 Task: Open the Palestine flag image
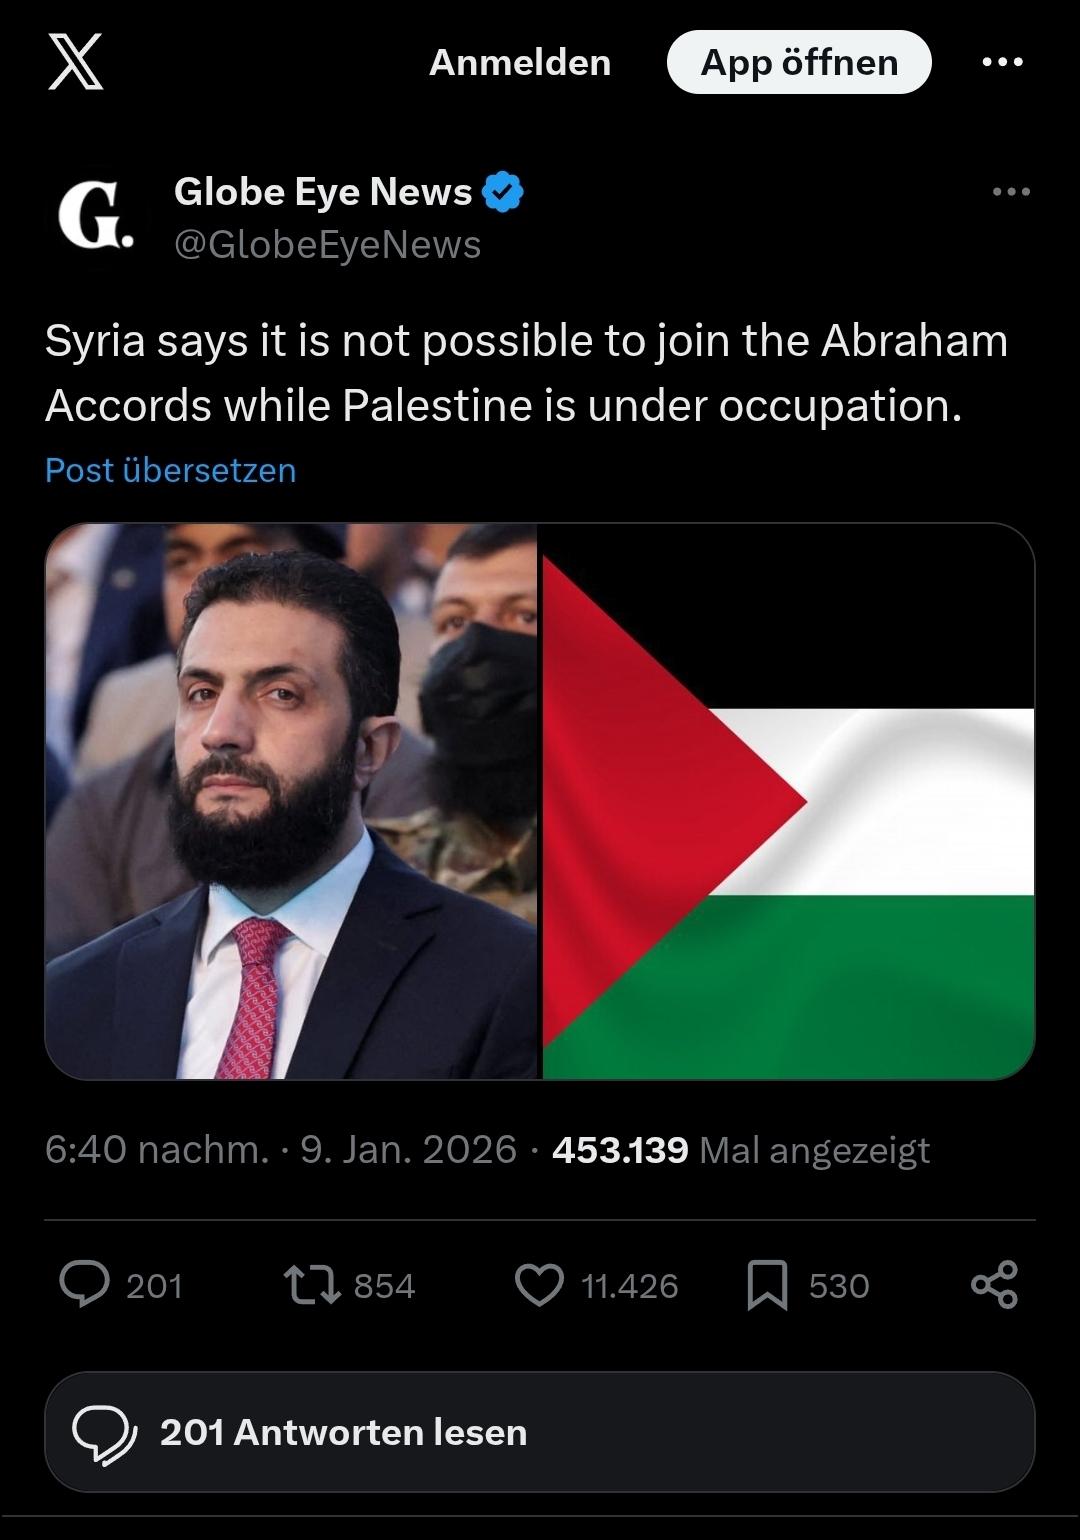(x=788, y=801)
